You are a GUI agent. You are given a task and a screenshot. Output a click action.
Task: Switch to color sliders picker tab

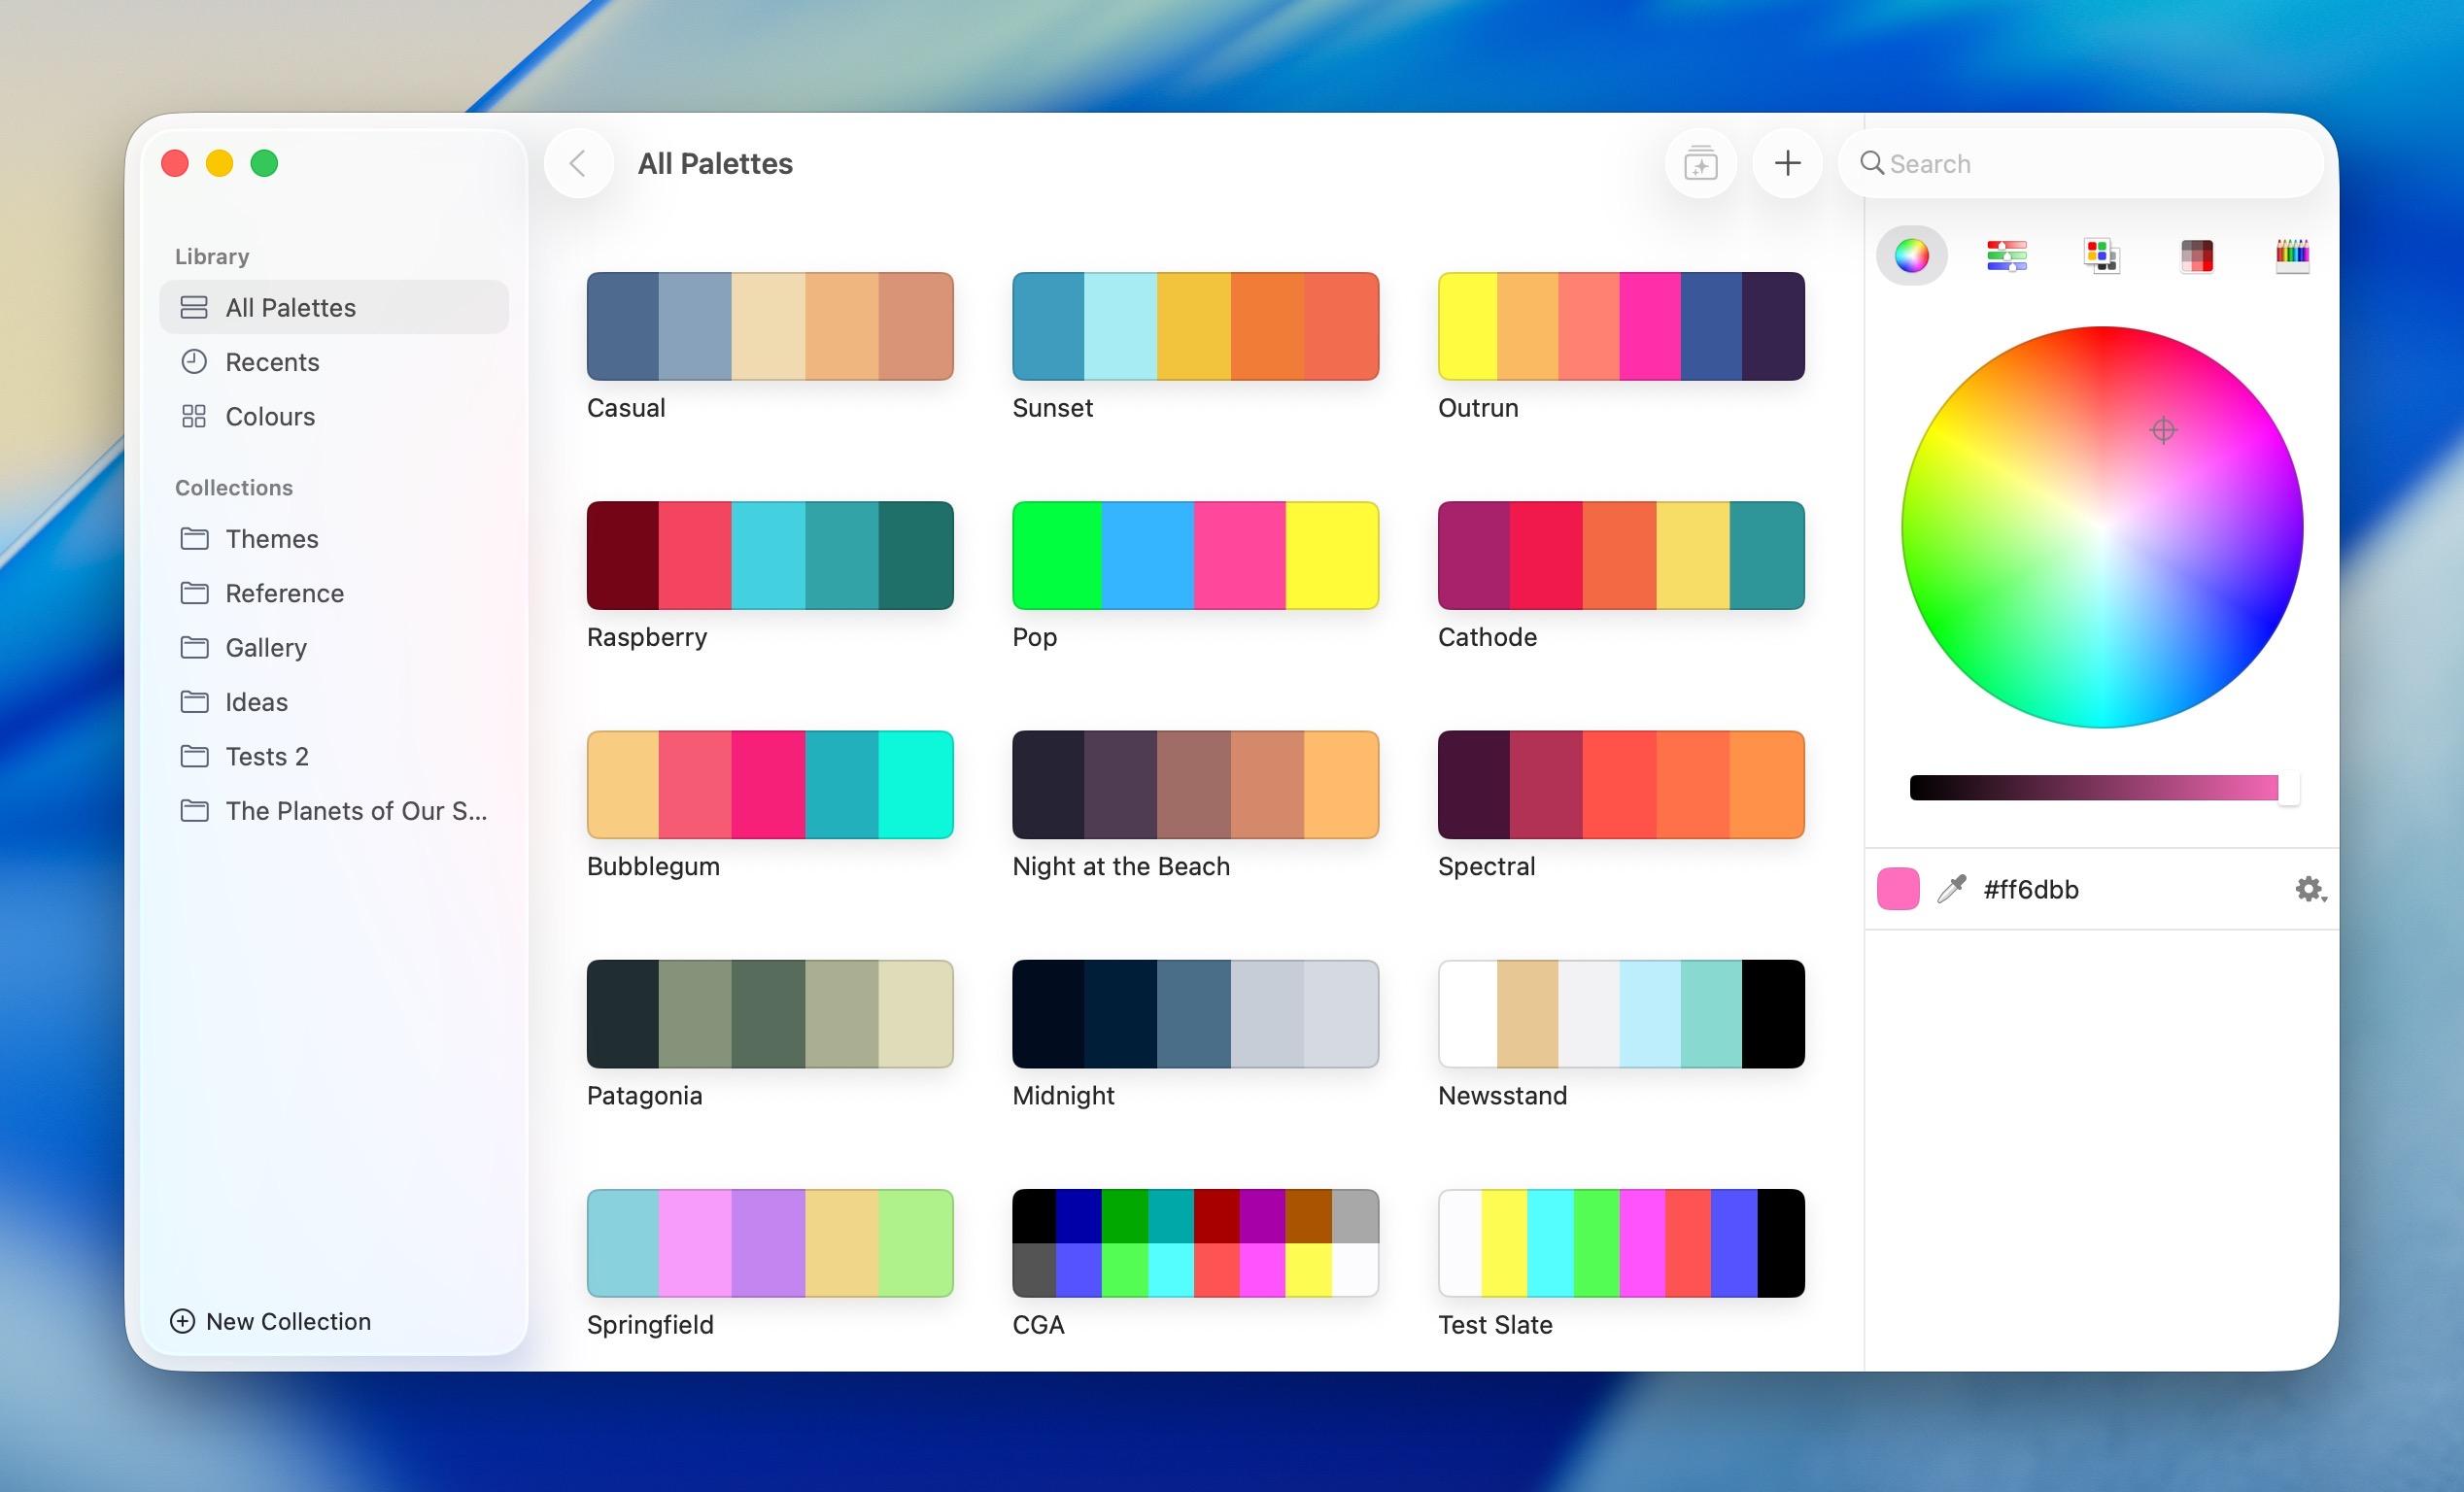2006,256
